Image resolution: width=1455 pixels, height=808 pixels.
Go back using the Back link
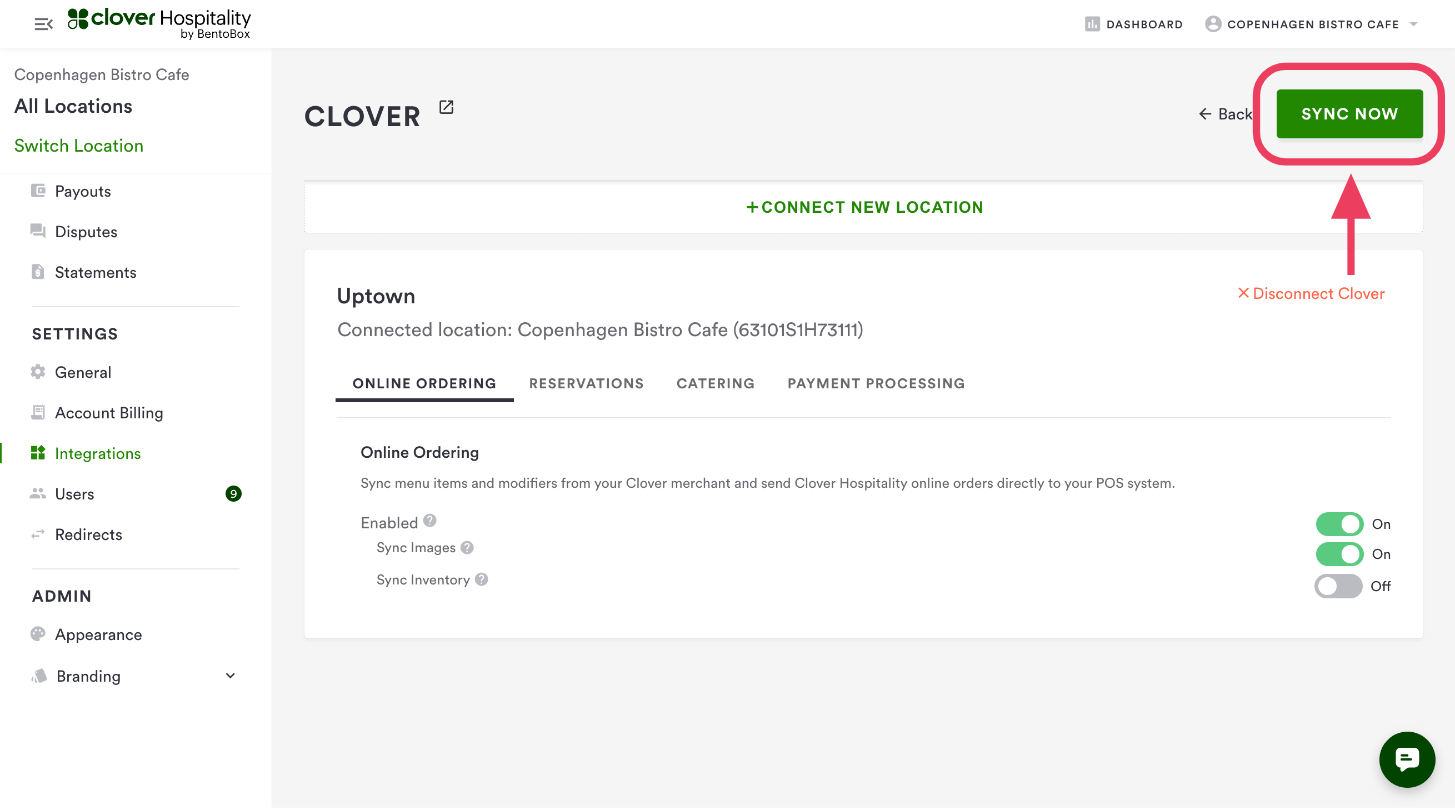[1225, 114]
